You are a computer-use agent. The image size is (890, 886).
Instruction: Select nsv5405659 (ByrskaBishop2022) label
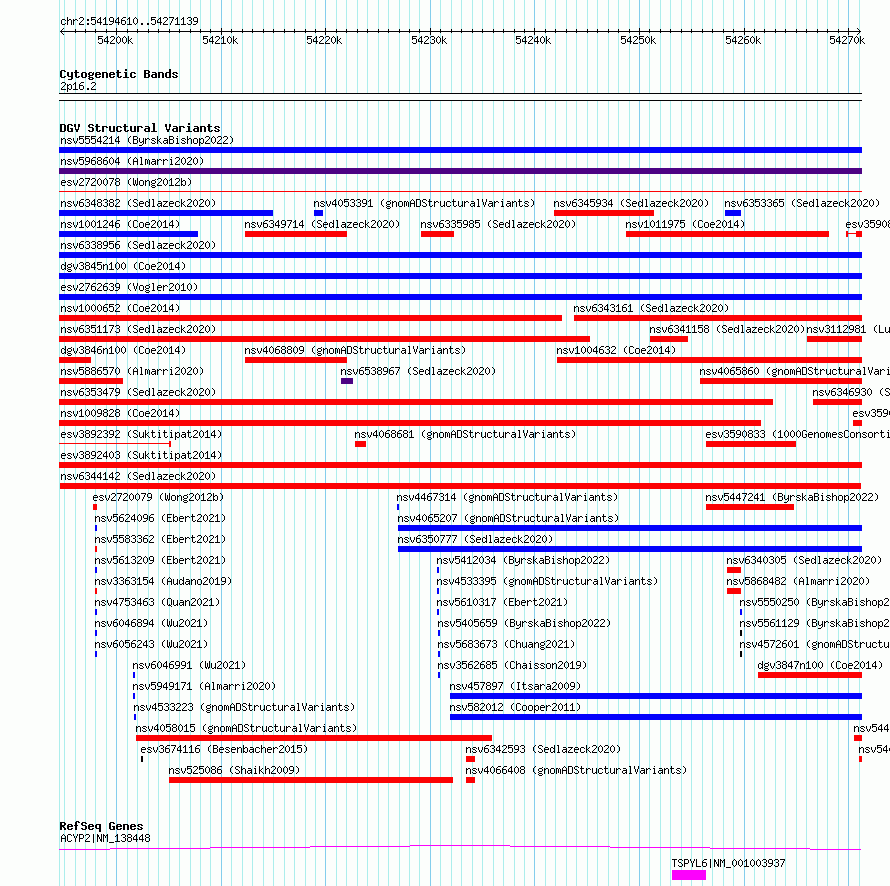(524, 623)
